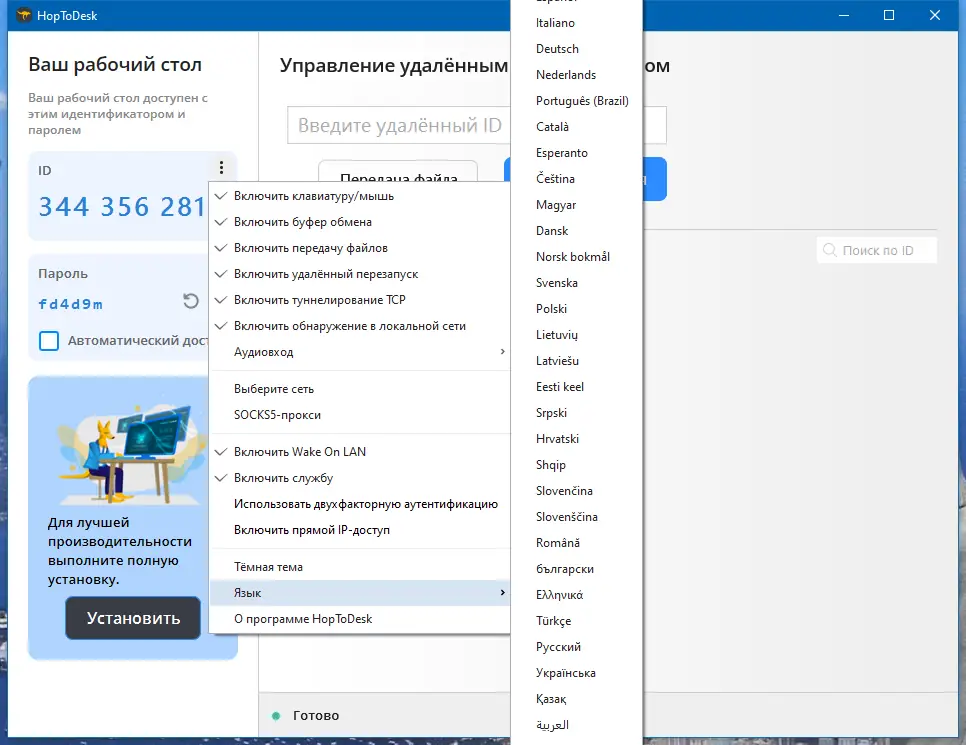966x745 pixels.
Task: Choose Türkçe language
Action: click(577, 621)
